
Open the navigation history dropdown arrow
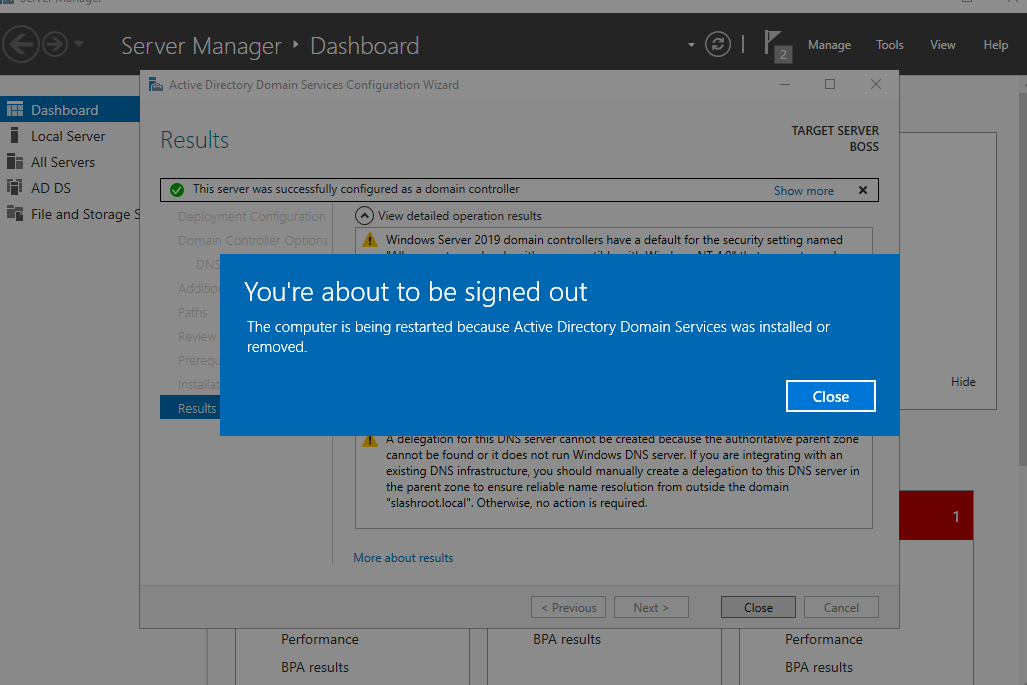click(79, 45)
